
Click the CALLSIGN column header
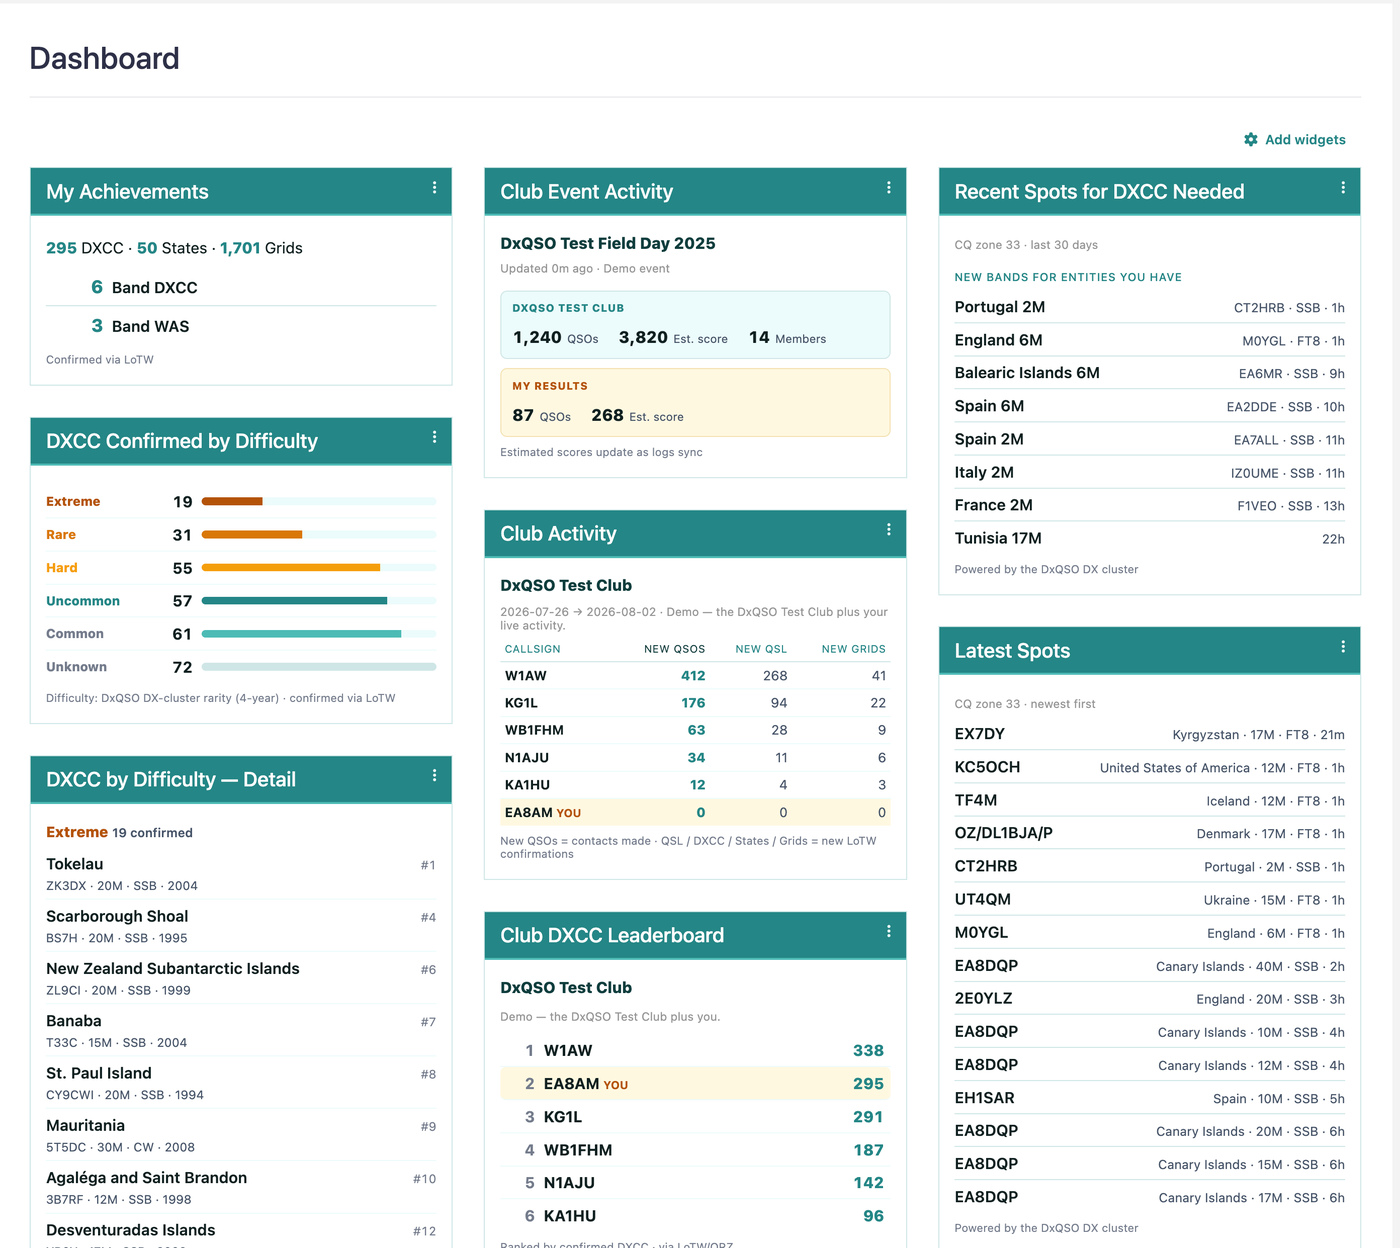532,649
